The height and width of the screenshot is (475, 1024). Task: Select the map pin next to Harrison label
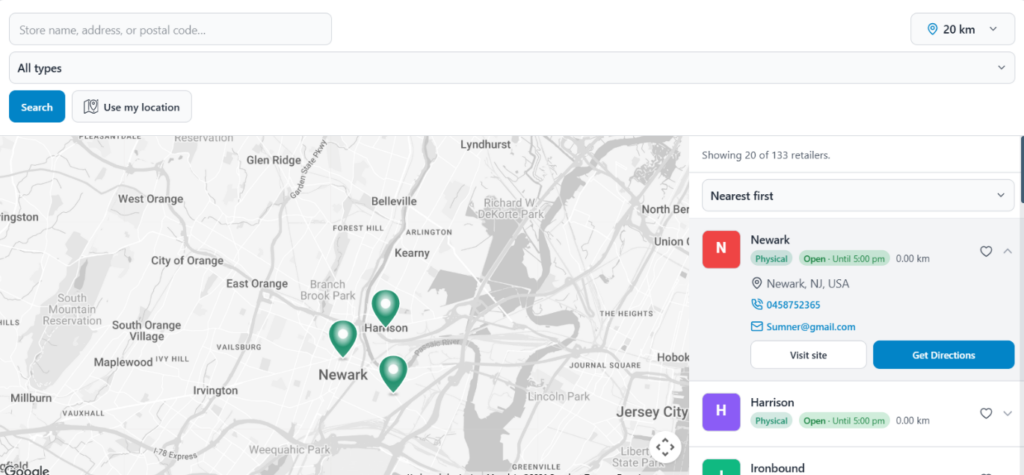coord(385,308)
